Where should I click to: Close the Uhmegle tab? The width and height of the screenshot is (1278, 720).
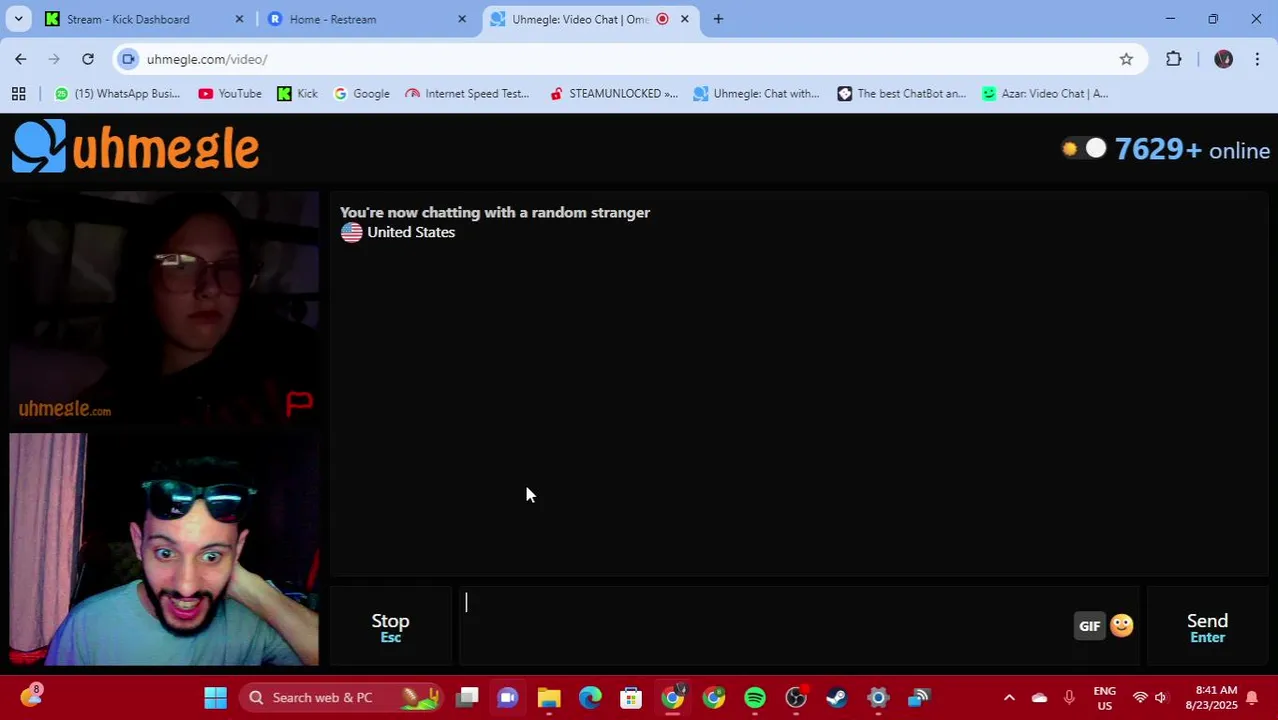point(685,19)
